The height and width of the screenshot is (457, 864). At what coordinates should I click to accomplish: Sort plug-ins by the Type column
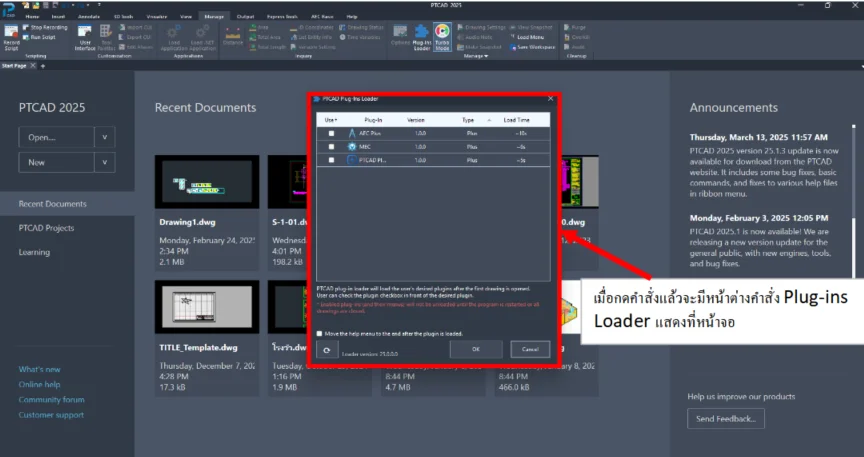tap(468, 120)
